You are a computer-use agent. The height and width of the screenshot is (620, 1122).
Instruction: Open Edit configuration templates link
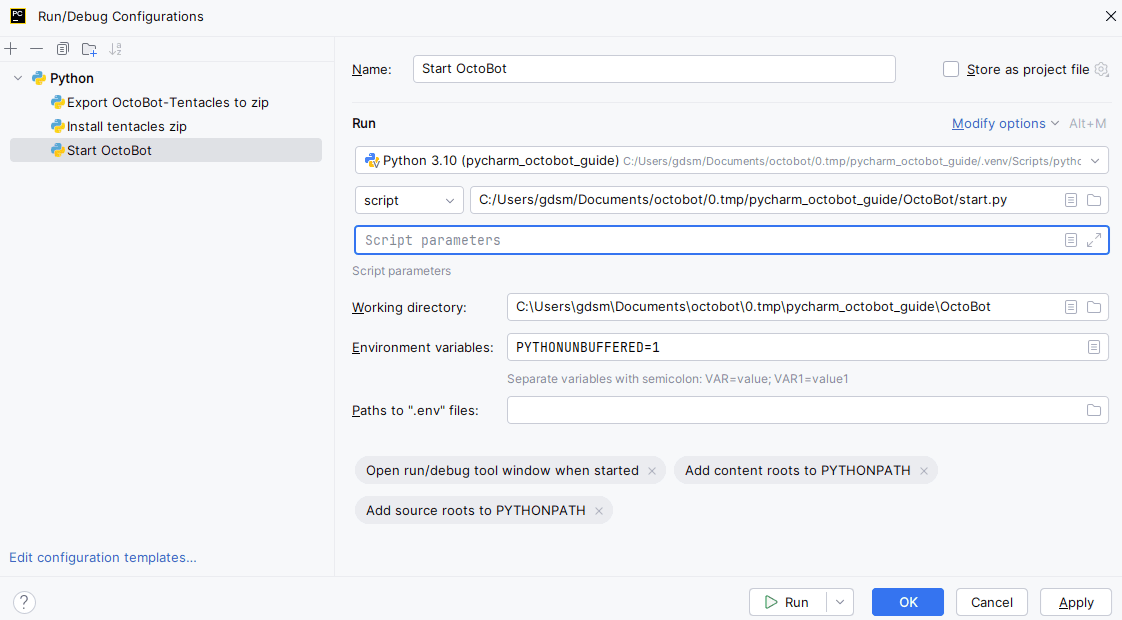click(103, 558)
